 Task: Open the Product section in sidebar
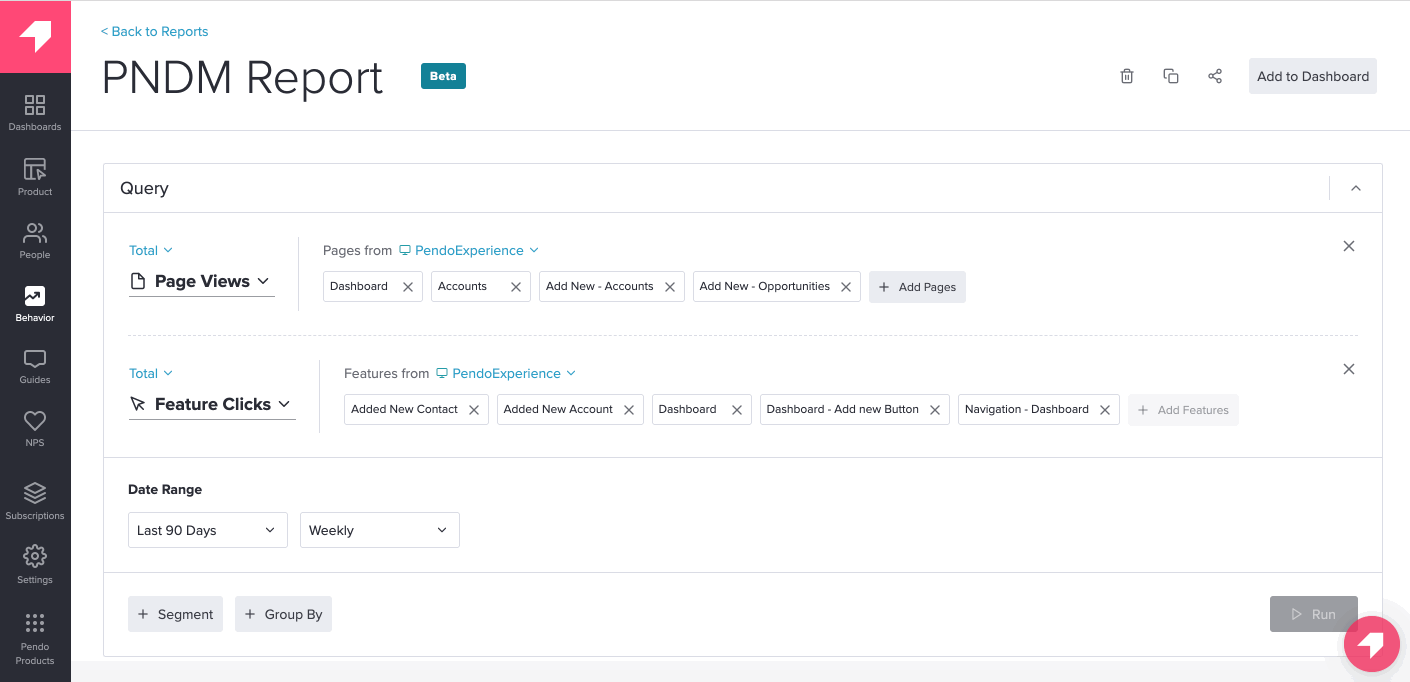point(35,177)
